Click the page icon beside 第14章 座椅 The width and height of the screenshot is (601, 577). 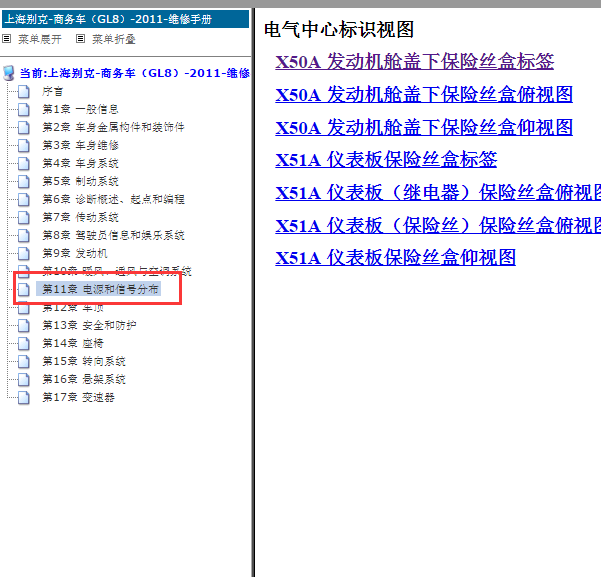pyautogui.click(x=24, y=343)
